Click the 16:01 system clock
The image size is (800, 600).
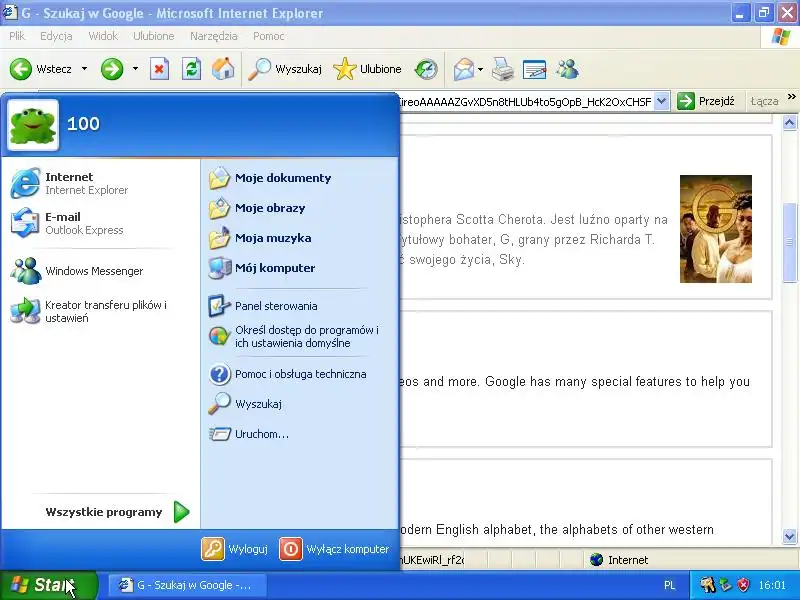(x=772, y=585)
